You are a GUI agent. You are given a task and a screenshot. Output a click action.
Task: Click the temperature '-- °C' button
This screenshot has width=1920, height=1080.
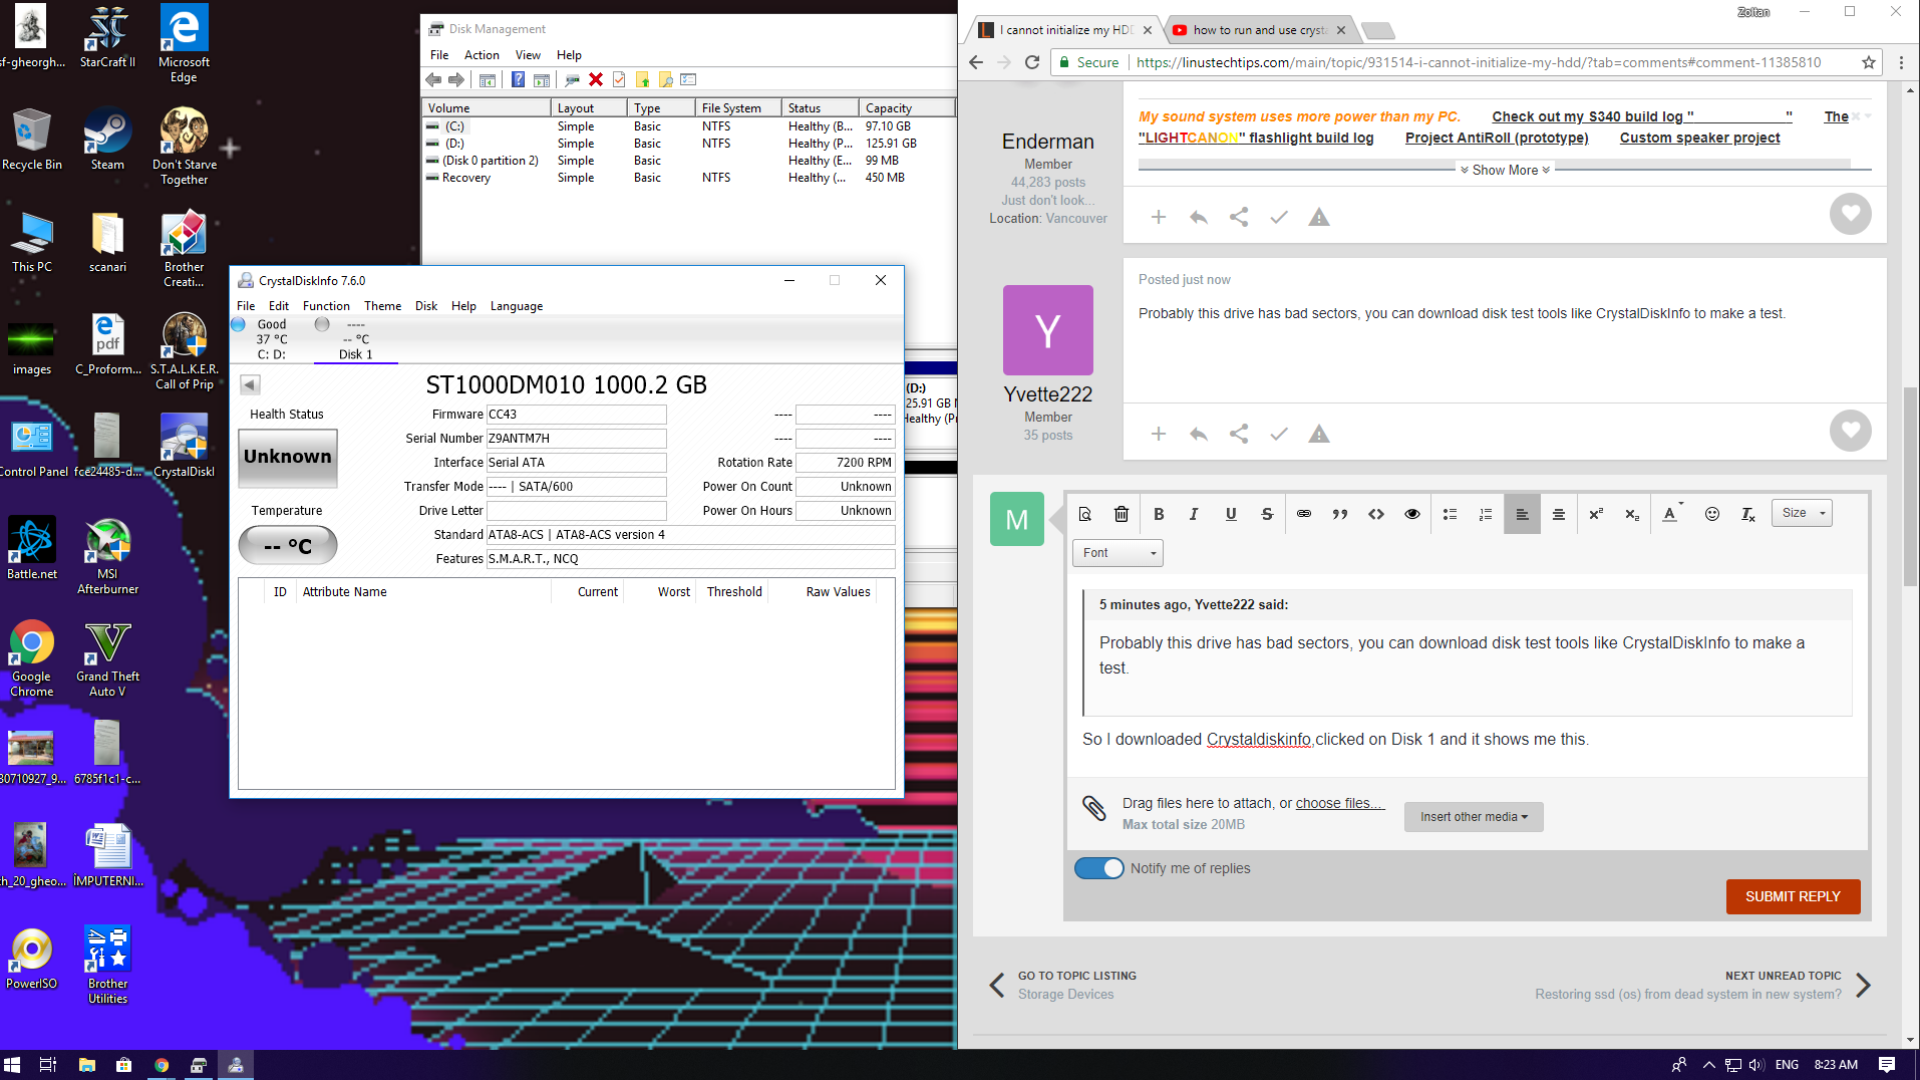click(288, 546)
